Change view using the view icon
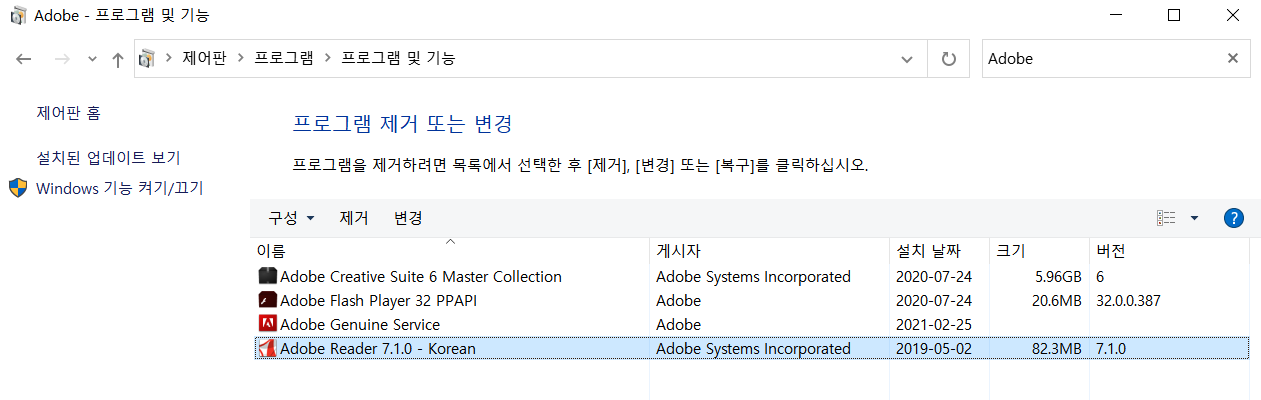The height and width of the screenshot is (400, 1261). click(x=1166, y=218)
